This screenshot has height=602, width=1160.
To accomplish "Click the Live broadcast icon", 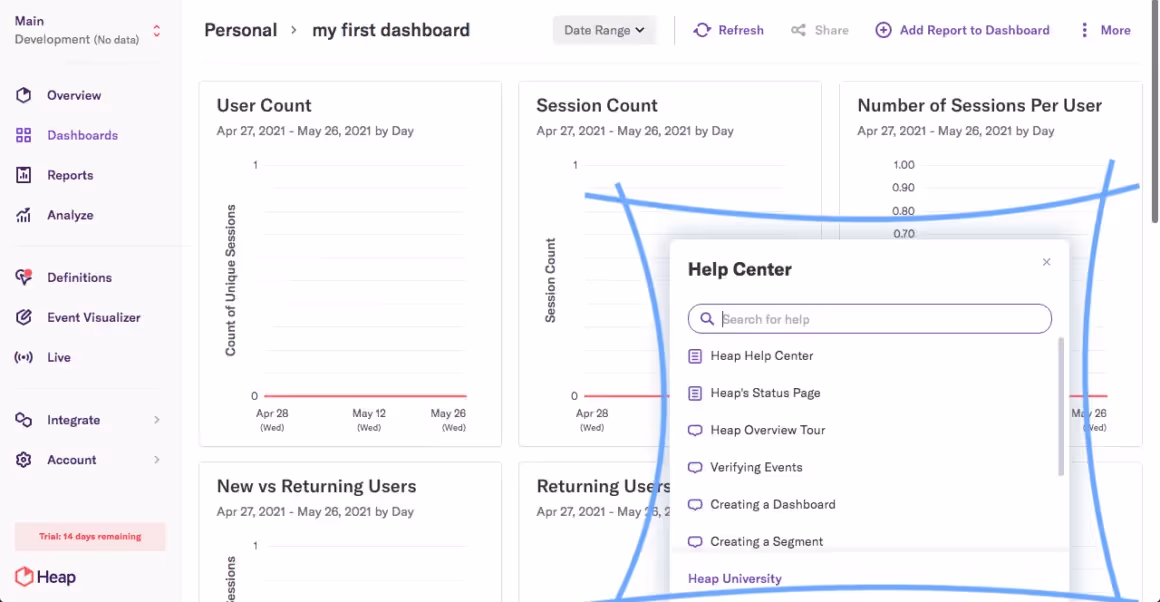I will click(x=24, y=357).
